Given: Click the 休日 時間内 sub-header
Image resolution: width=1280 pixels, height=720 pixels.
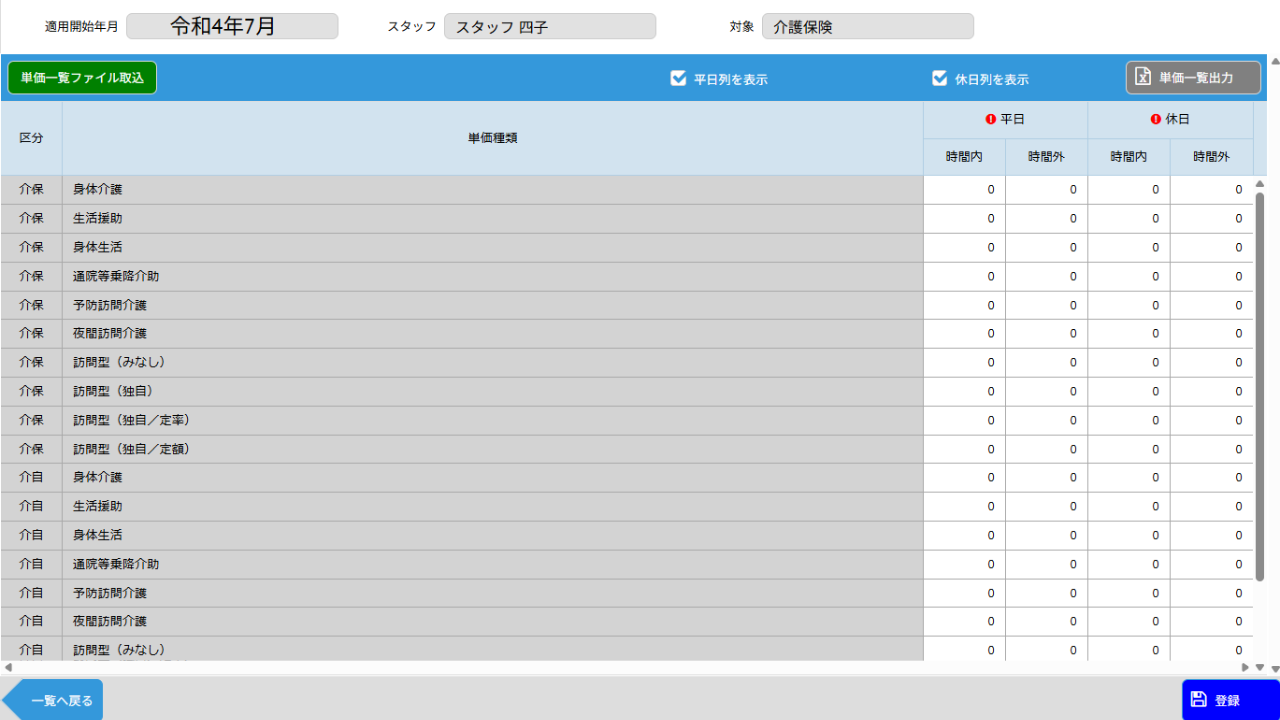Looking at the screenshot, I should tap(1129, 157).
